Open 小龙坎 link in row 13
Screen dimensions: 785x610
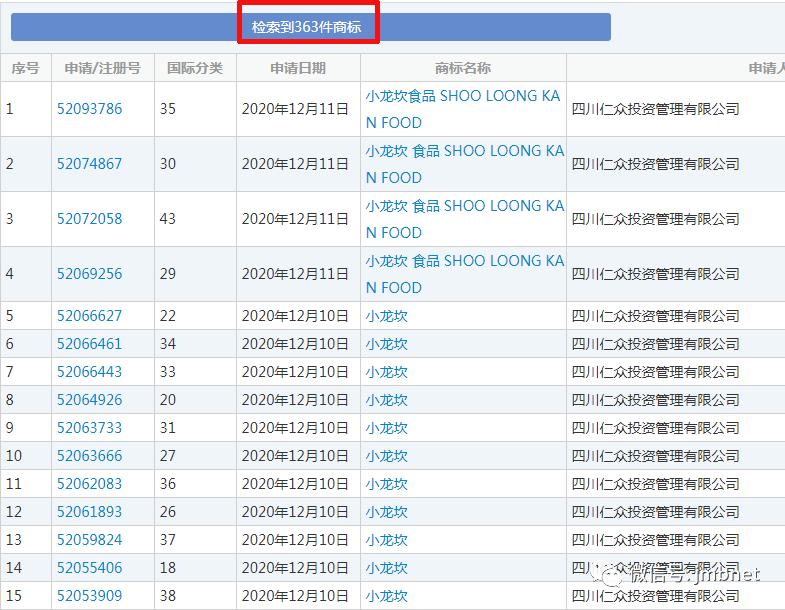(x=386, y=541)
